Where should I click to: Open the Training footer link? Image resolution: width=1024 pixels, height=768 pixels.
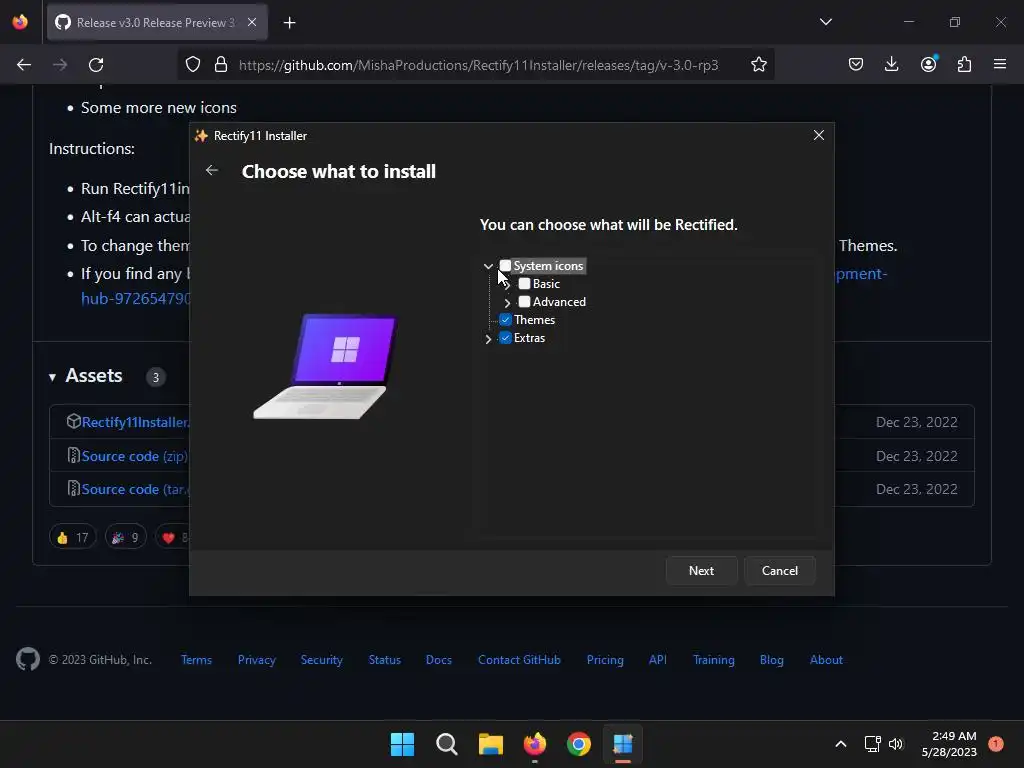click(x=713, y=660)
